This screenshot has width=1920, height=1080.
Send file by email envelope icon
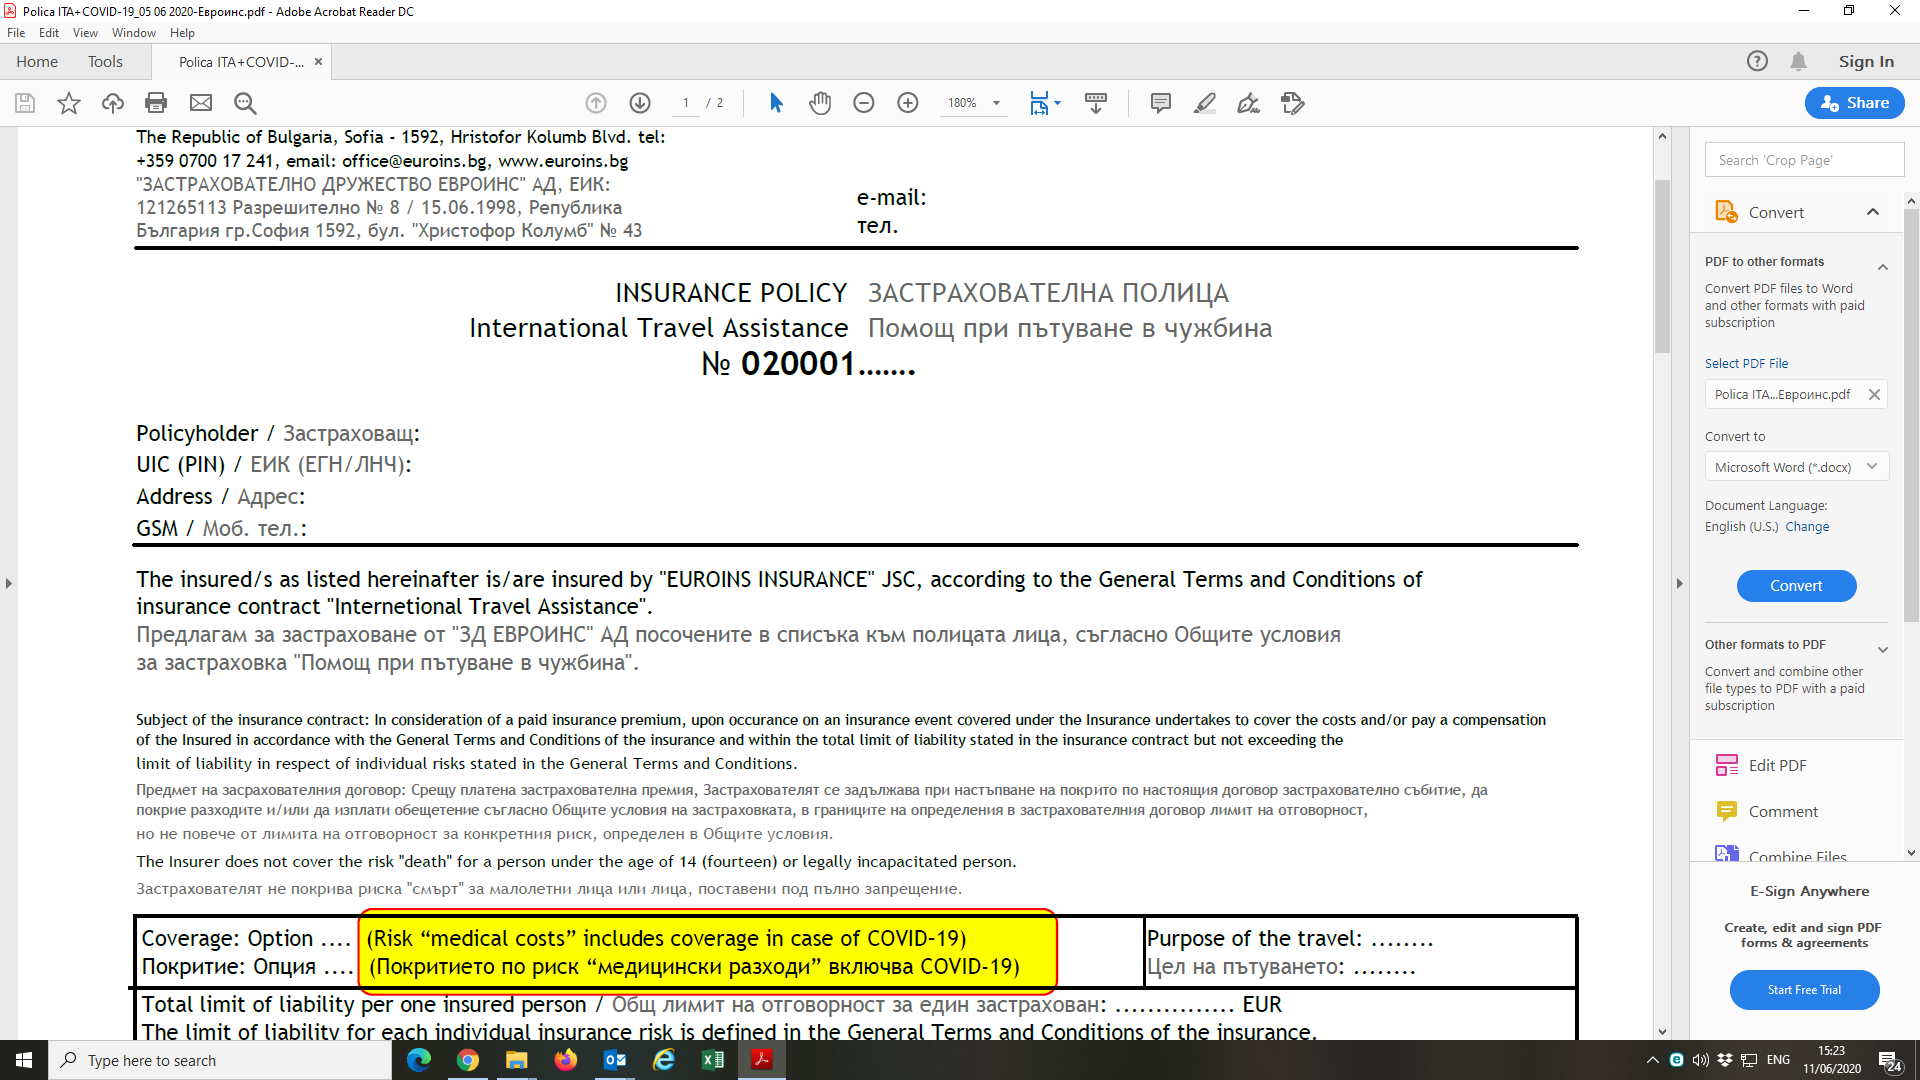click(x=201, y=103)
